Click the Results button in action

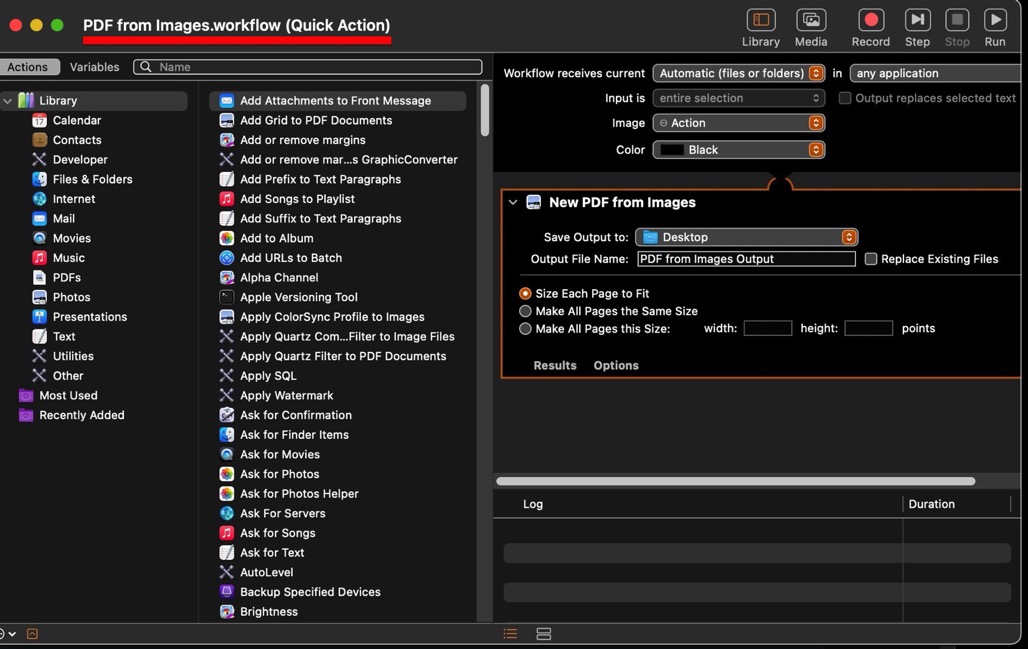tap(554, 366)
